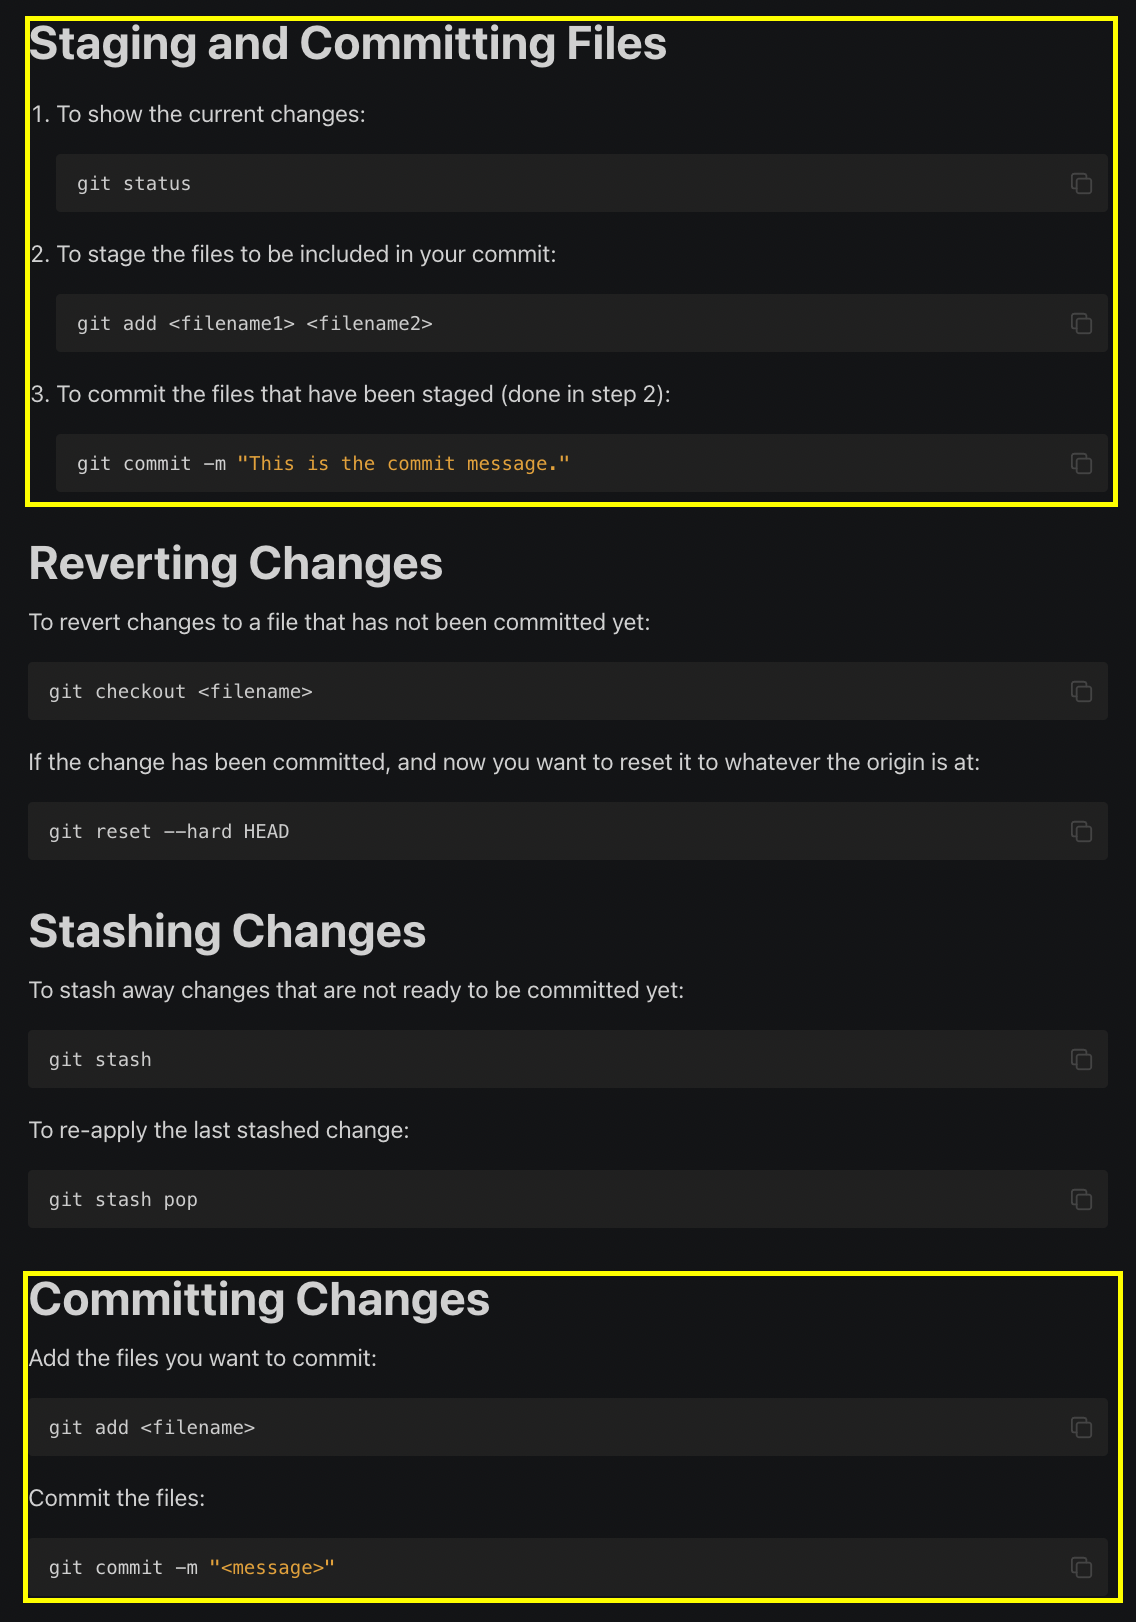This screenshot has height=1622, width=1136.
Task: Click the git stash pop code text
Action: tap(123, 1200)
